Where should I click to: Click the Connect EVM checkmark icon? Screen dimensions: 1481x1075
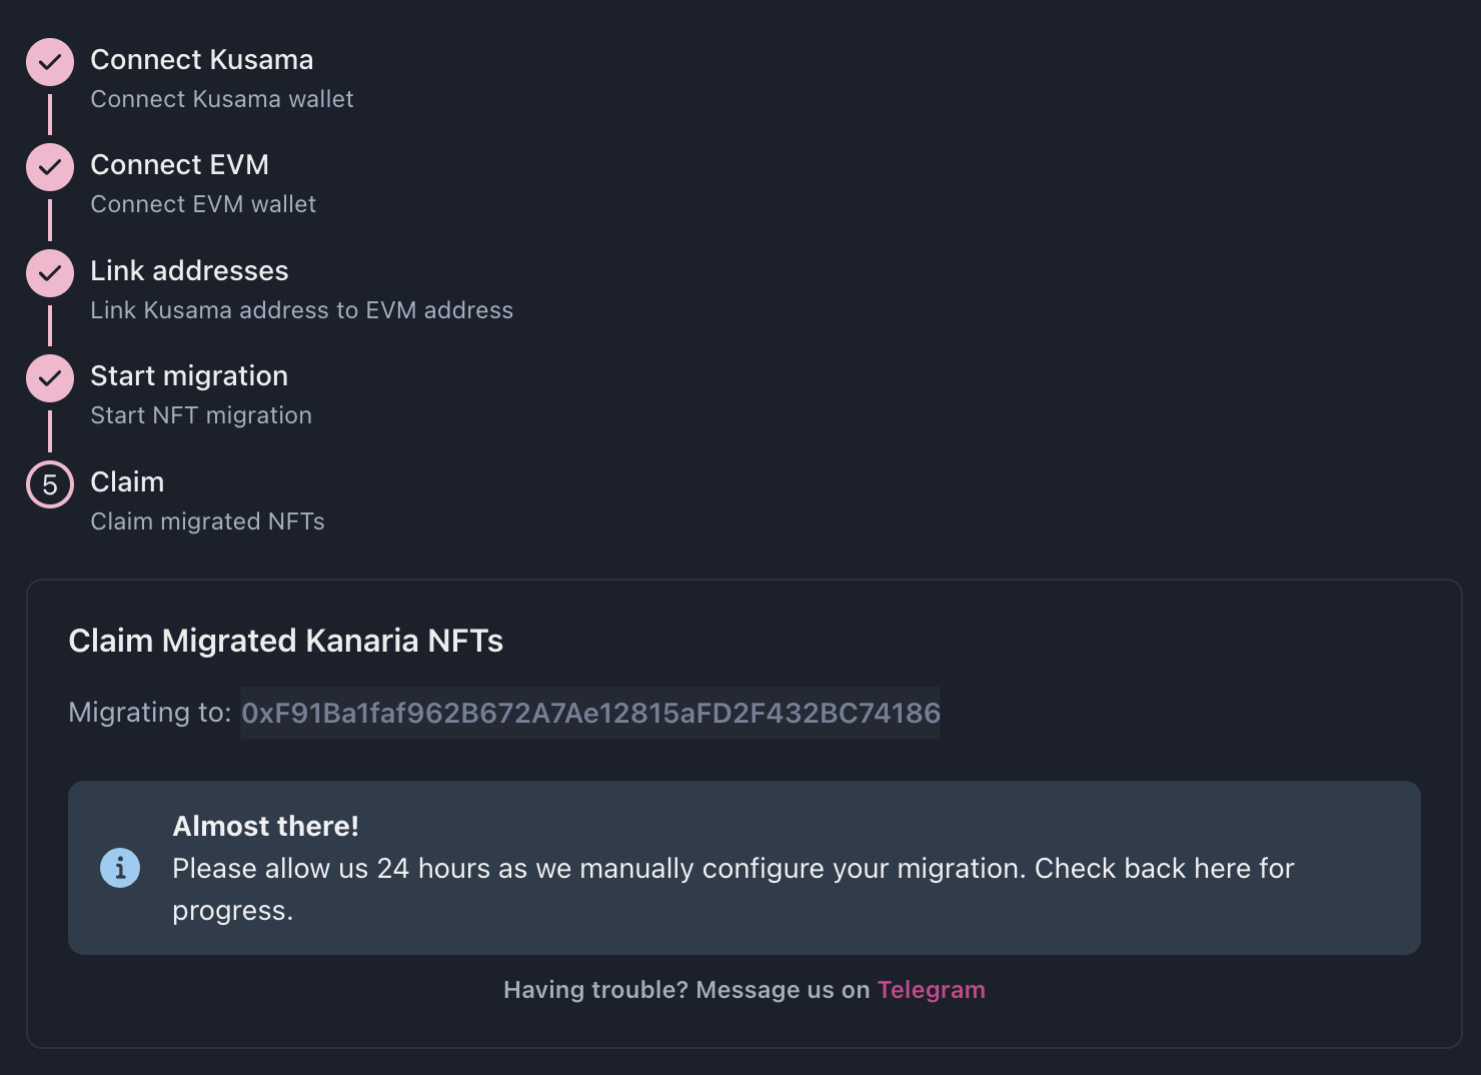pos(49,167)
